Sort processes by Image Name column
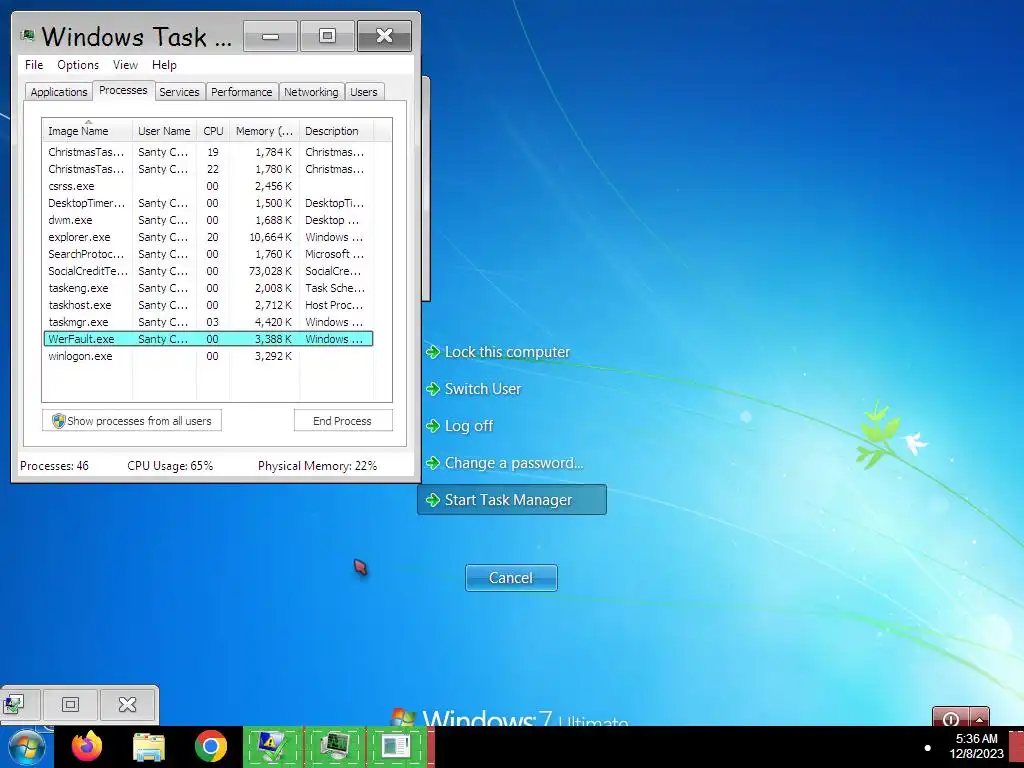 click(x=87, y=131)
